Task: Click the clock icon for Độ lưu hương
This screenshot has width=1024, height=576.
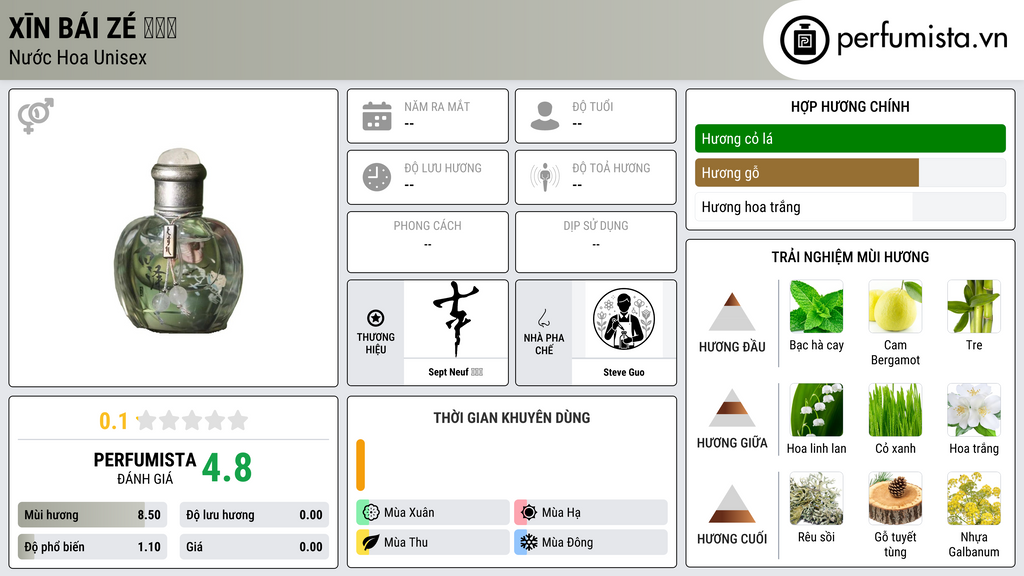Action: tap(377, 177)
